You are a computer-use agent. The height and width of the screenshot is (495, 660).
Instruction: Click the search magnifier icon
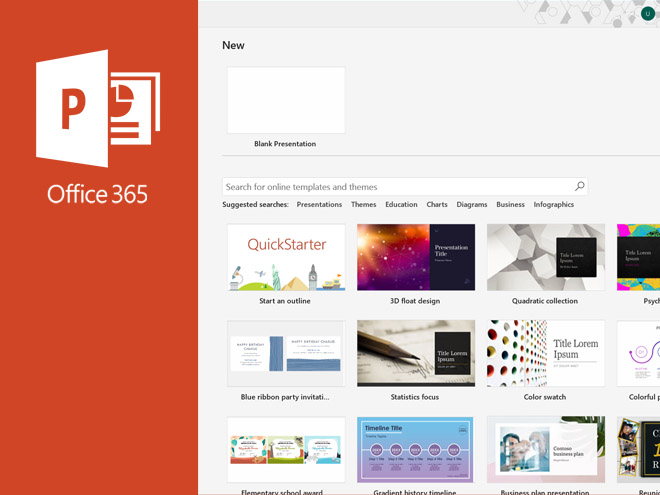(579, 186)
